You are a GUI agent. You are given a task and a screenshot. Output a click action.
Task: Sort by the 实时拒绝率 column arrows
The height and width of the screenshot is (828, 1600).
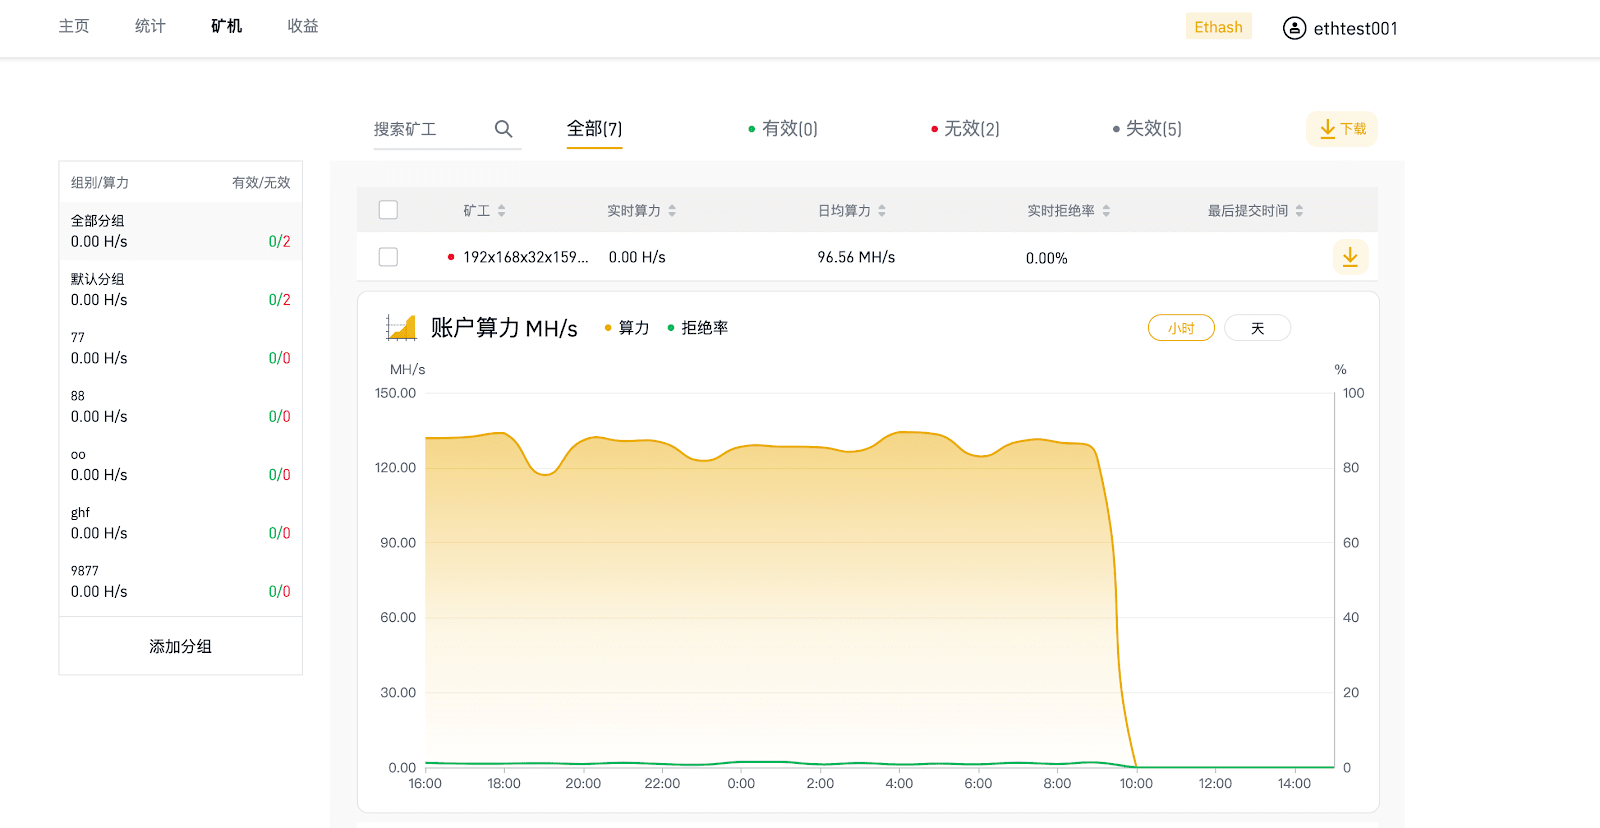[x=1106, y=211]
